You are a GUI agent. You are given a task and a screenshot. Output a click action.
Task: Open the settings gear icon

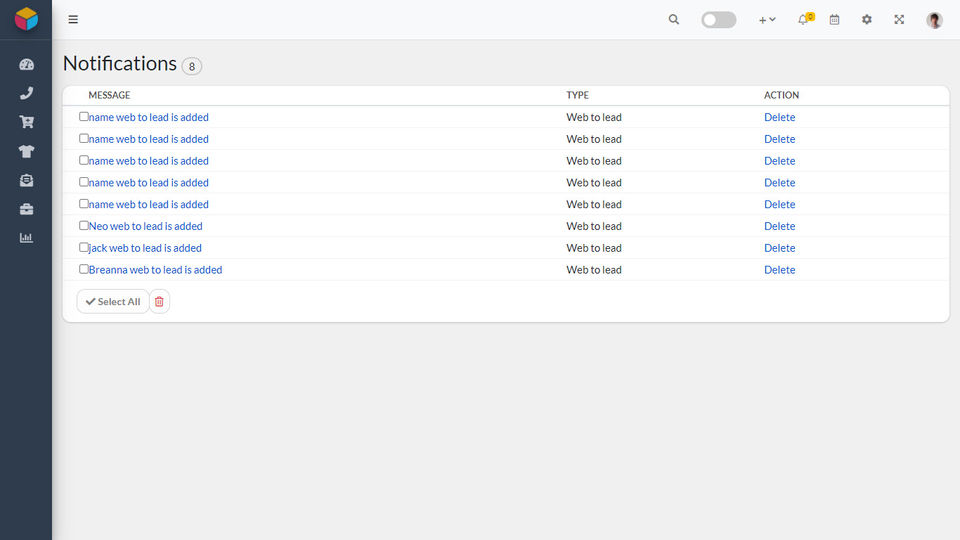point(866,20)
